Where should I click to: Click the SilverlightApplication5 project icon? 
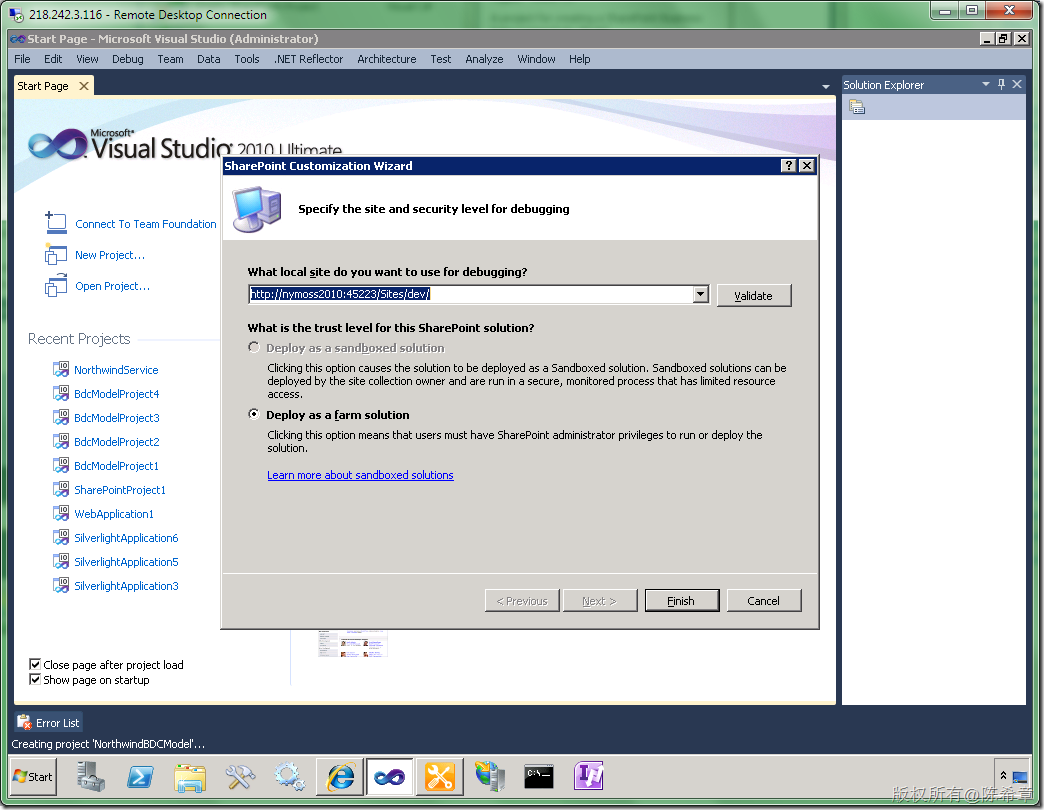[x=61, y=561]
